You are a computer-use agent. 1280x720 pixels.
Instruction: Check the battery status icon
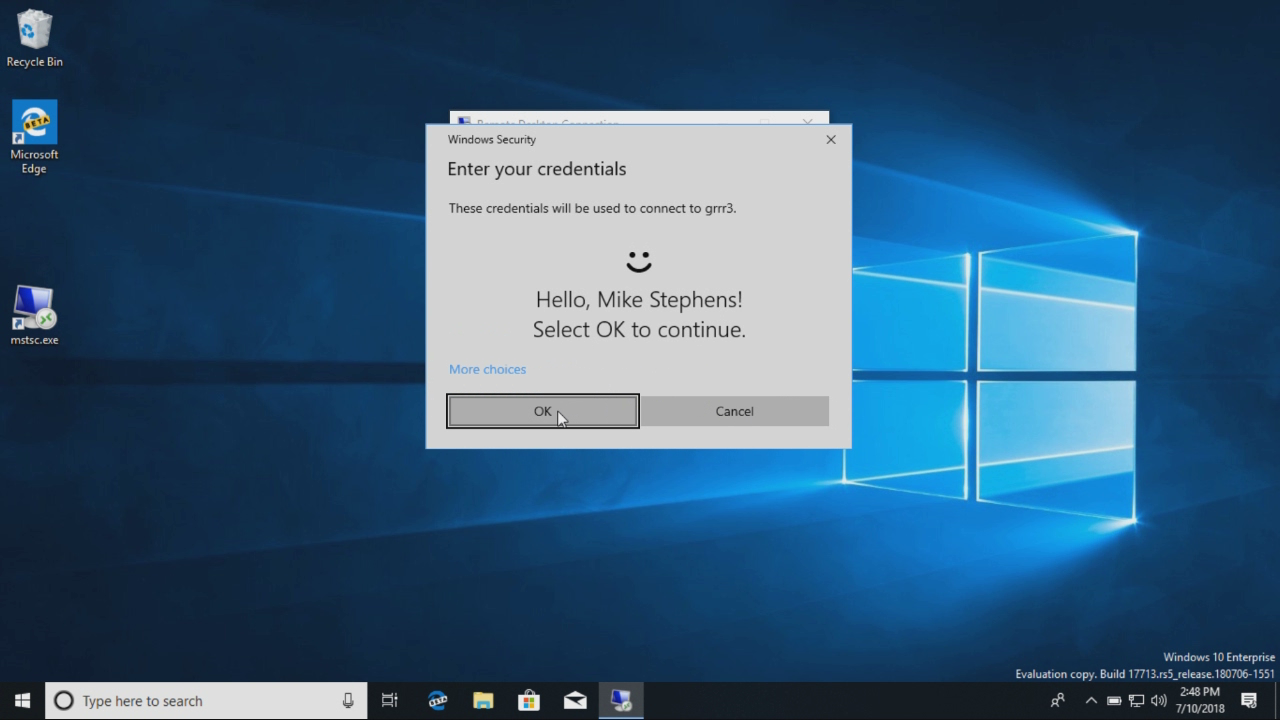point(1114,701)
